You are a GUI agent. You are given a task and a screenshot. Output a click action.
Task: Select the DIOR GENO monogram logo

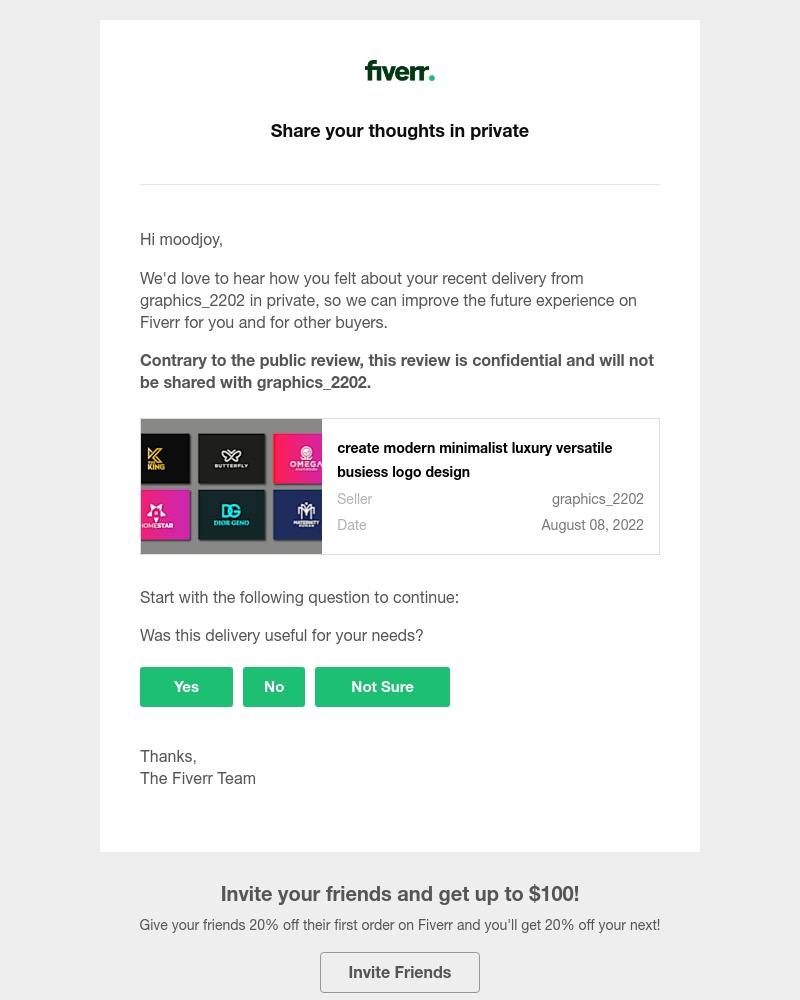(x=231, y=514)
